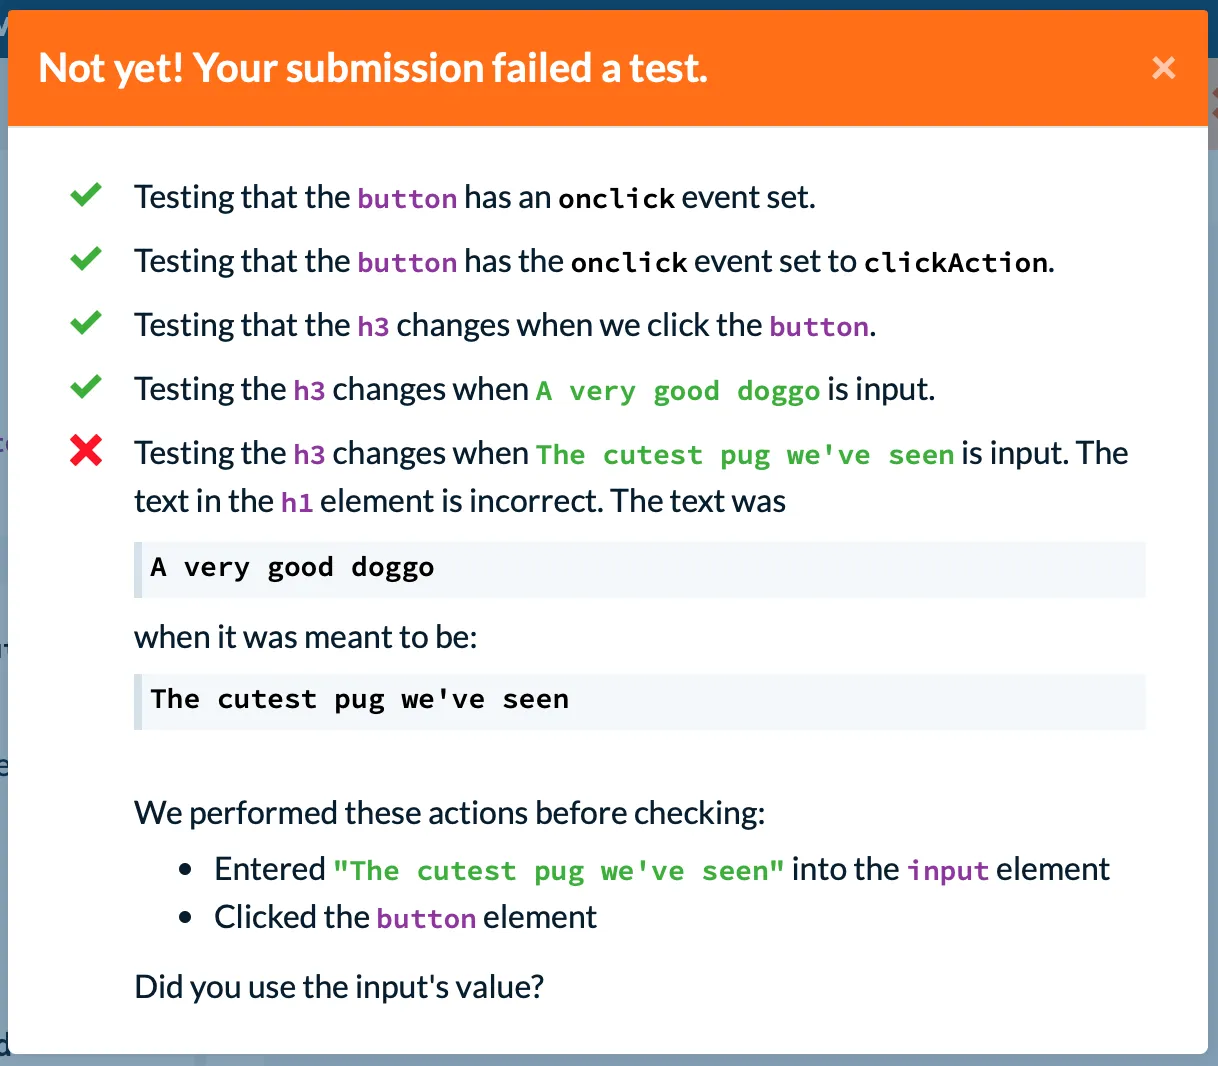1218x1066 pixels.
Task: Click the green checkmark for the onclick event test
Action: coord(86,194)
